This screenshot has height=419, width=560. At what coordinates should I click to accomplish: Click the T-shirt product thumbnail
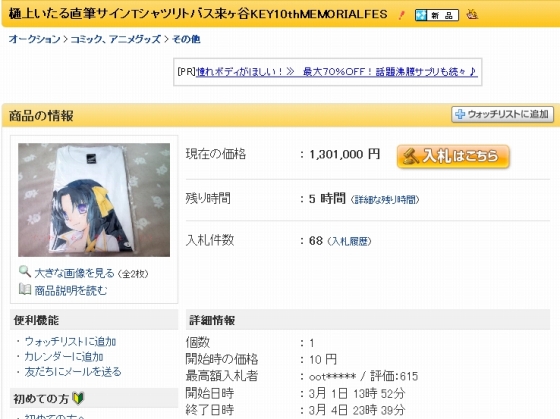[94, 200]
